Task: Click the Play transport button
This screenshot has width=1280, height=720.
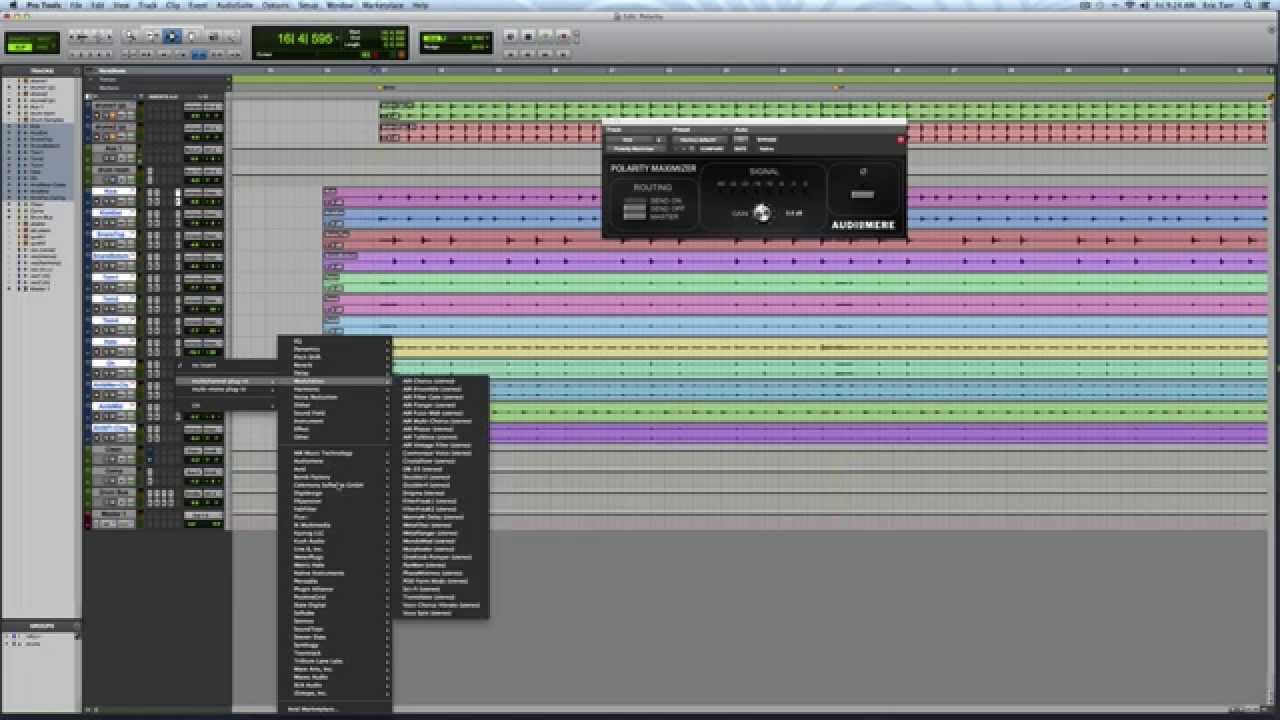Action: click(546, 36)
